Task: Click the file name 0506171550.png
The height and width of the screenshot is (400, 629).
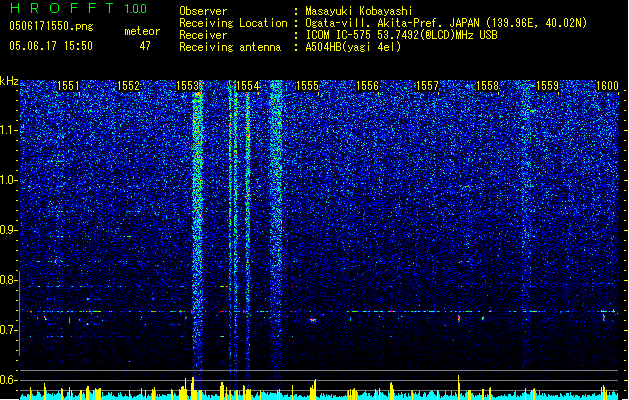Action: click(51, 27)
